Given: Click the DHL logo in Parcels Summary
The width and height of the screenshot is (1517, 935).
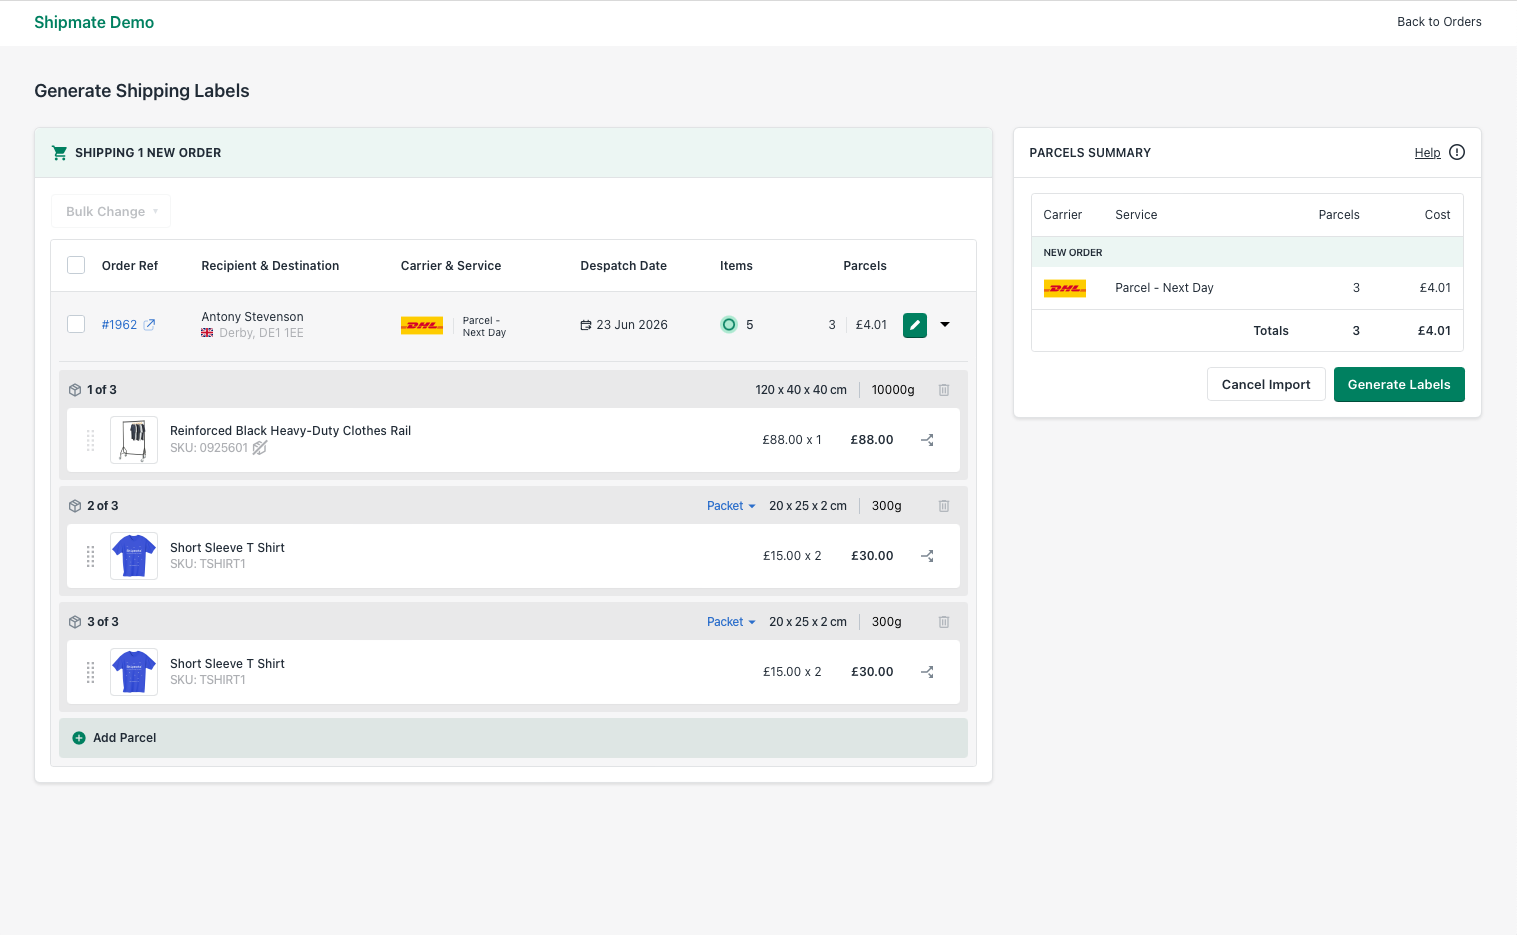Looking at the screenshot, I should tap(1065, 288).
